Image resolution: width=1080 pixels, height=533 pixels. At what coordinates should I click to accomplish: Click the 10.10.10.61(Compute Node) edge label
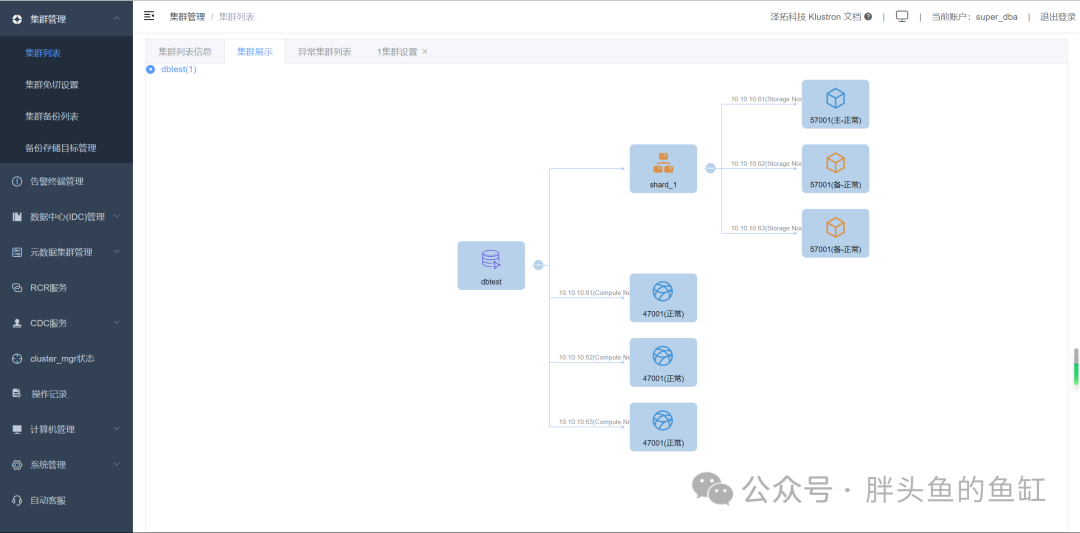point(594,293)
